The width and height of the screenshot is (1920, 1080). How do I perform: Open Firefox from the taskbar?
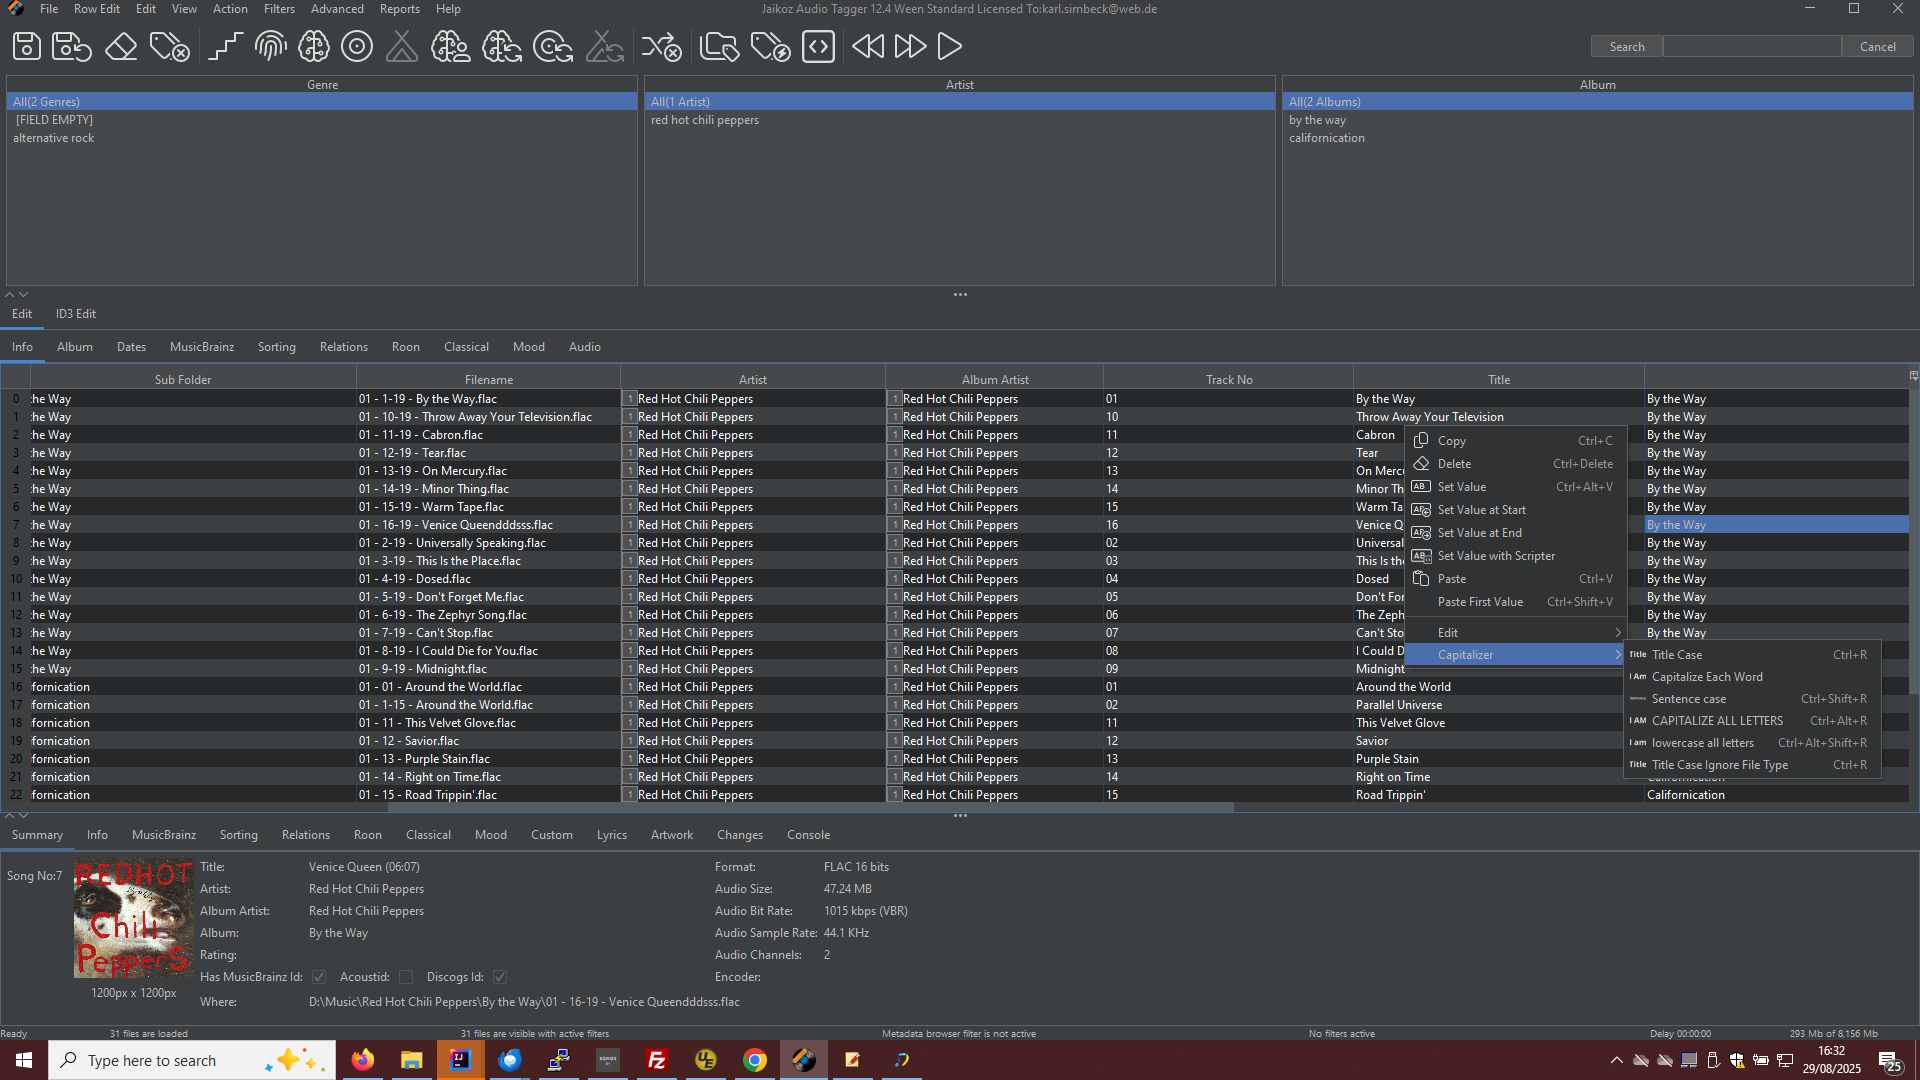(x=362, y=1060)
